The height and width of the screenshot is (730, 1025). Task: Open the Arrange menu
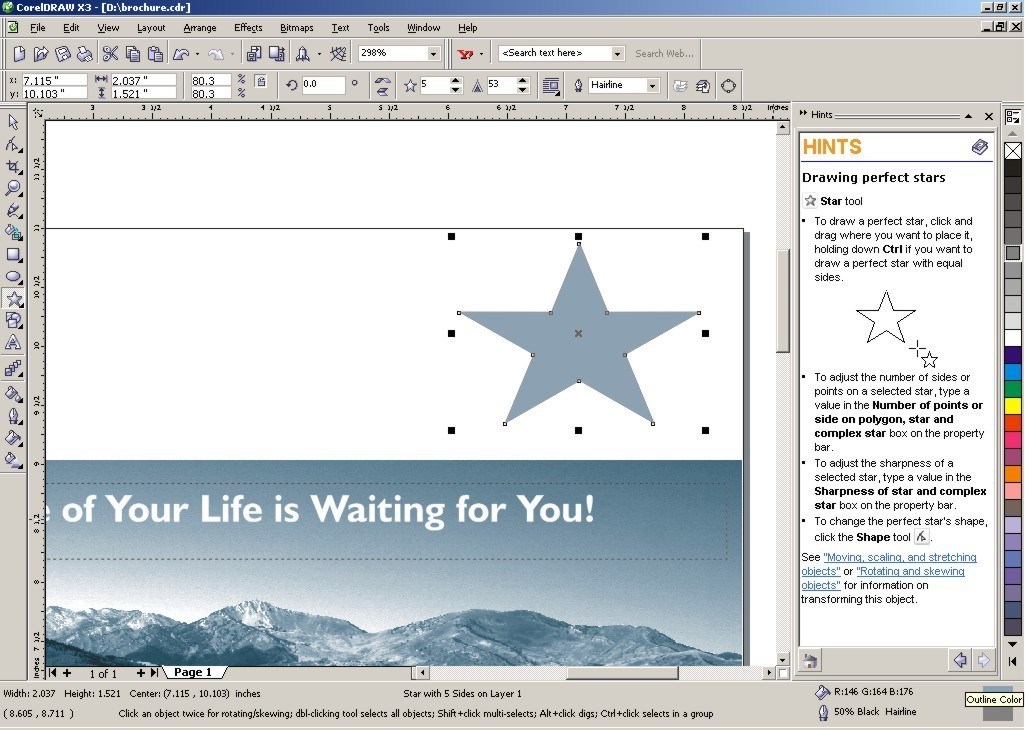199,27
